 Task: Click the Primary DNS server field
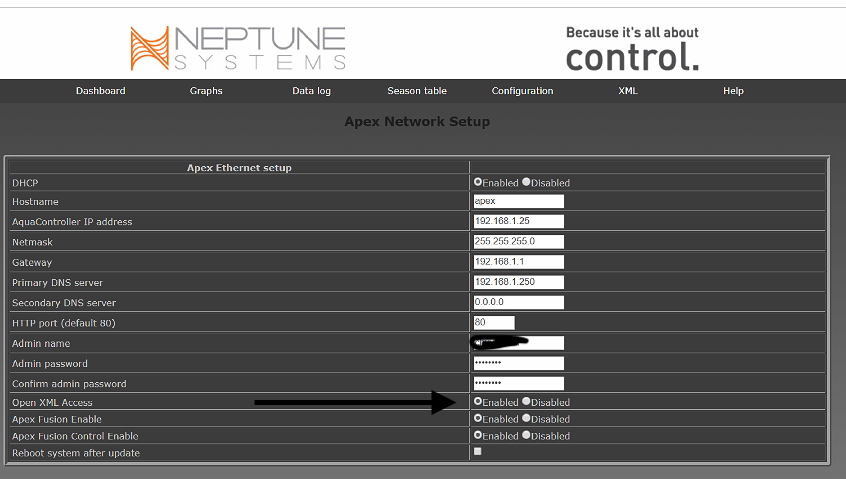(518, 282)
